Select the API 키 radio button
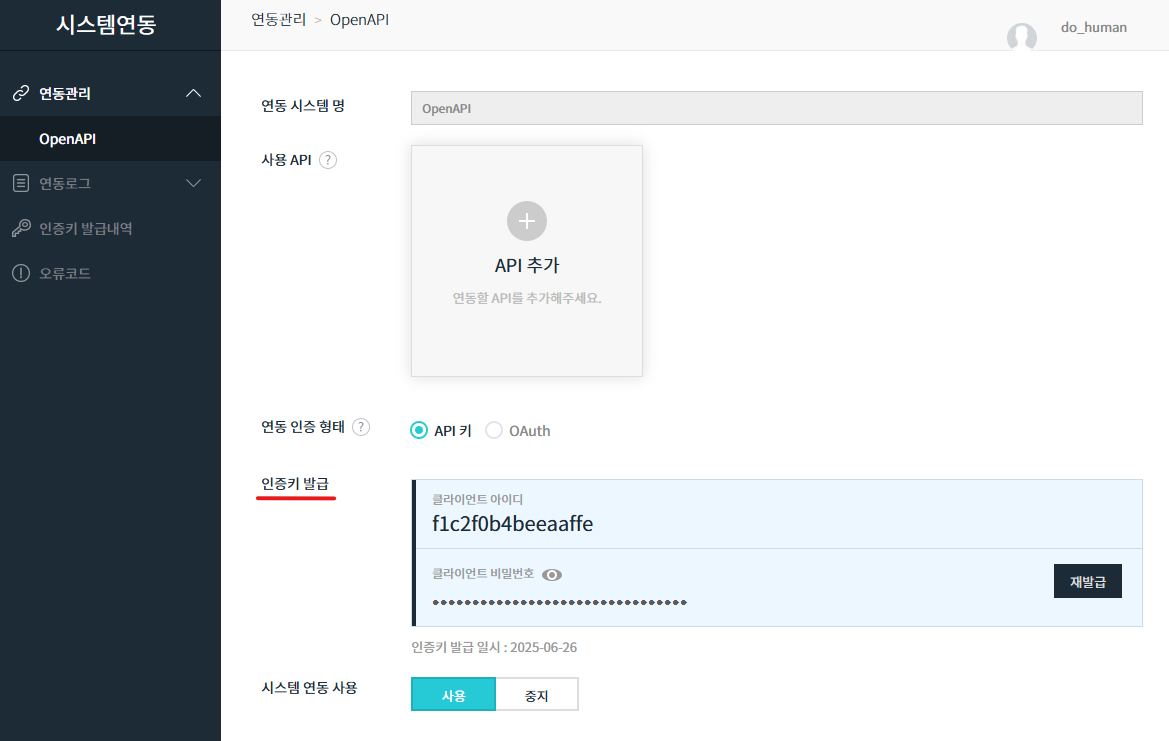This screenshot has width=1169, height=741. click(419, 431)
